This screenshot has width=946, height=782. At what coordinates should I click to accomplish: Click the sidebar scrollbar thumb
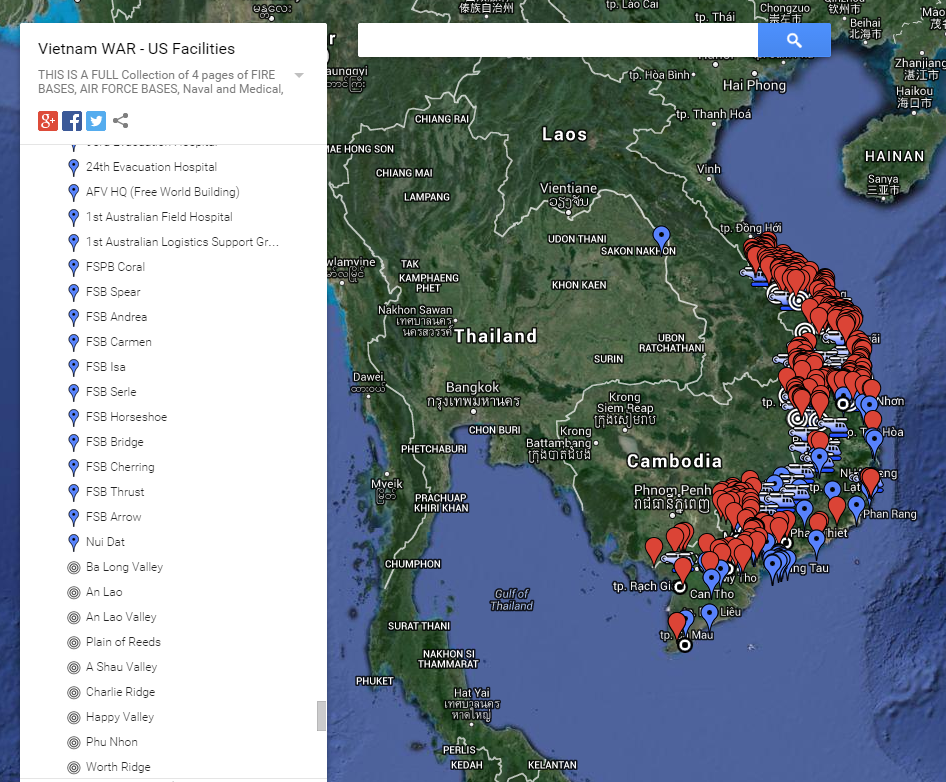(321, 715)
